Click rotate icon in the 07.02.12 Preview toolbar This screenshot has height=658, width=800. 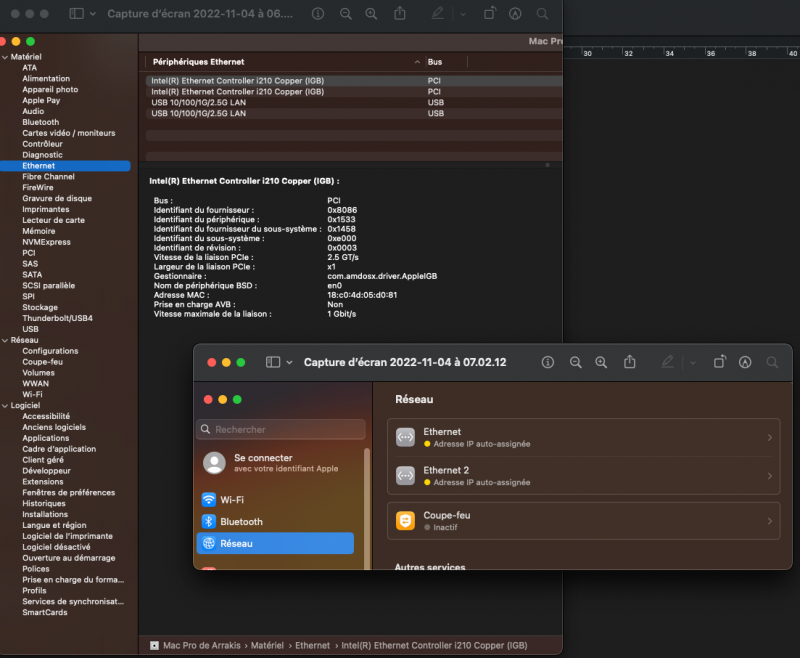point(719,362)
